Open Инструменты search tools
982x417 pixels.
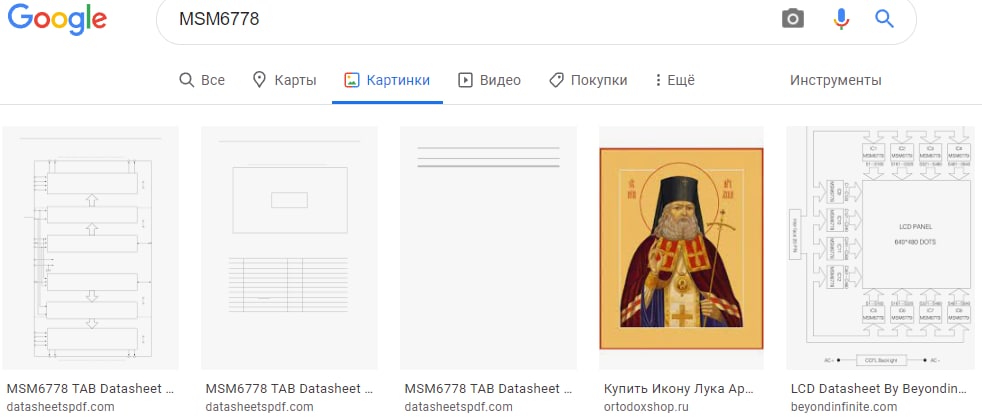pyautogui.click(x=835, y=80)
